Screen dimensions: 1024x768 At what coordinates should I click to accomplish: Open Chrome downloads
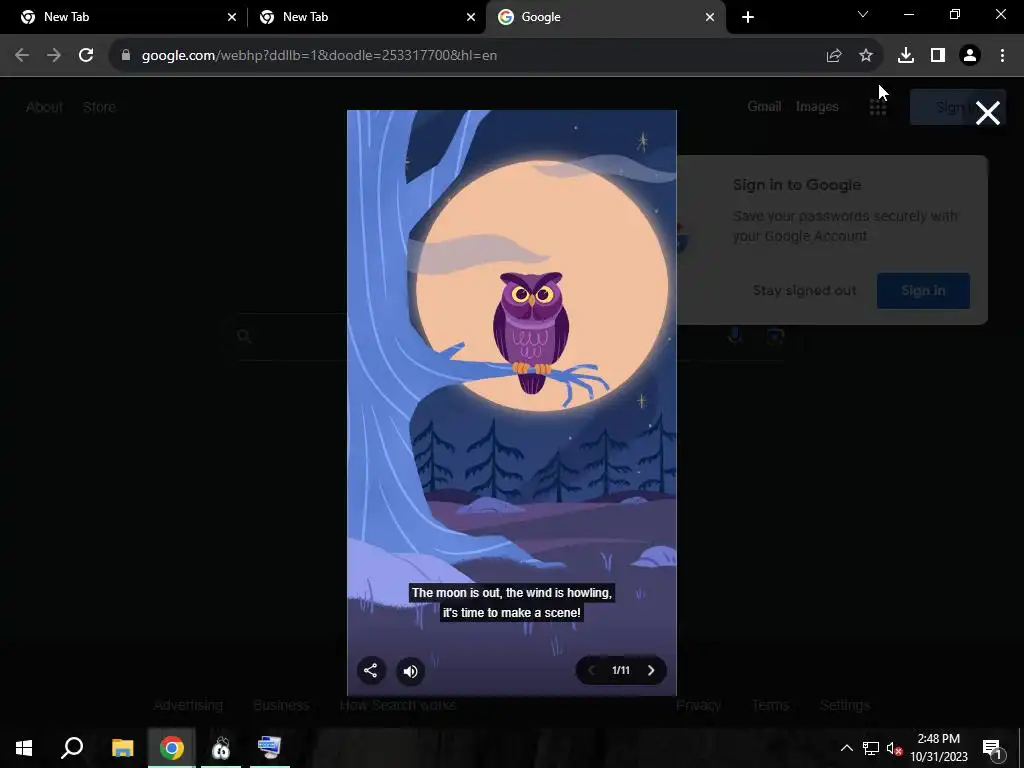pos(906,56)
